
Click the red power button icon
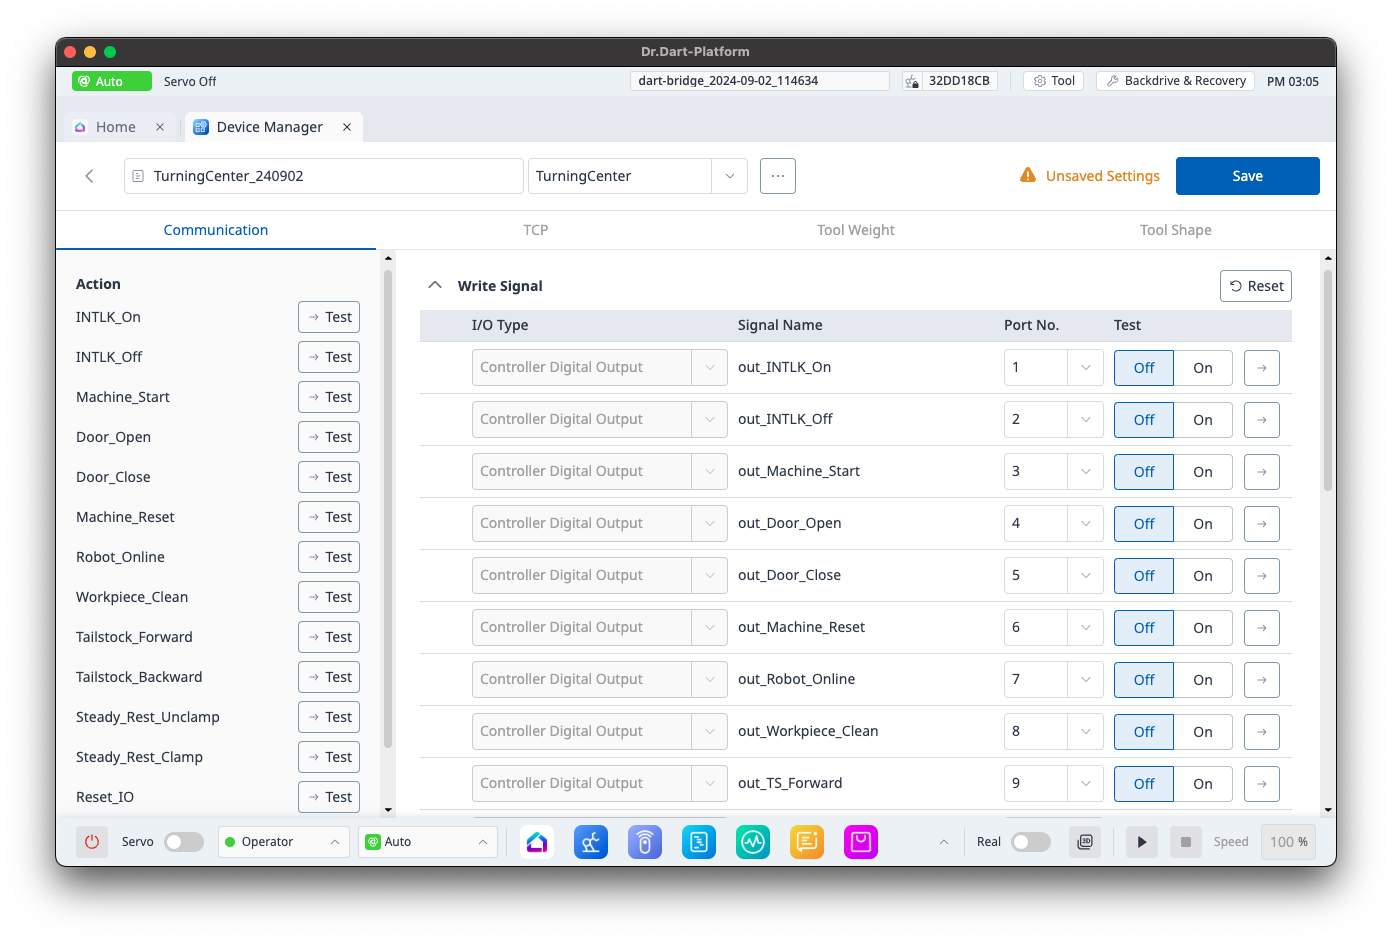pyautogui.click(x=92, y=842)
